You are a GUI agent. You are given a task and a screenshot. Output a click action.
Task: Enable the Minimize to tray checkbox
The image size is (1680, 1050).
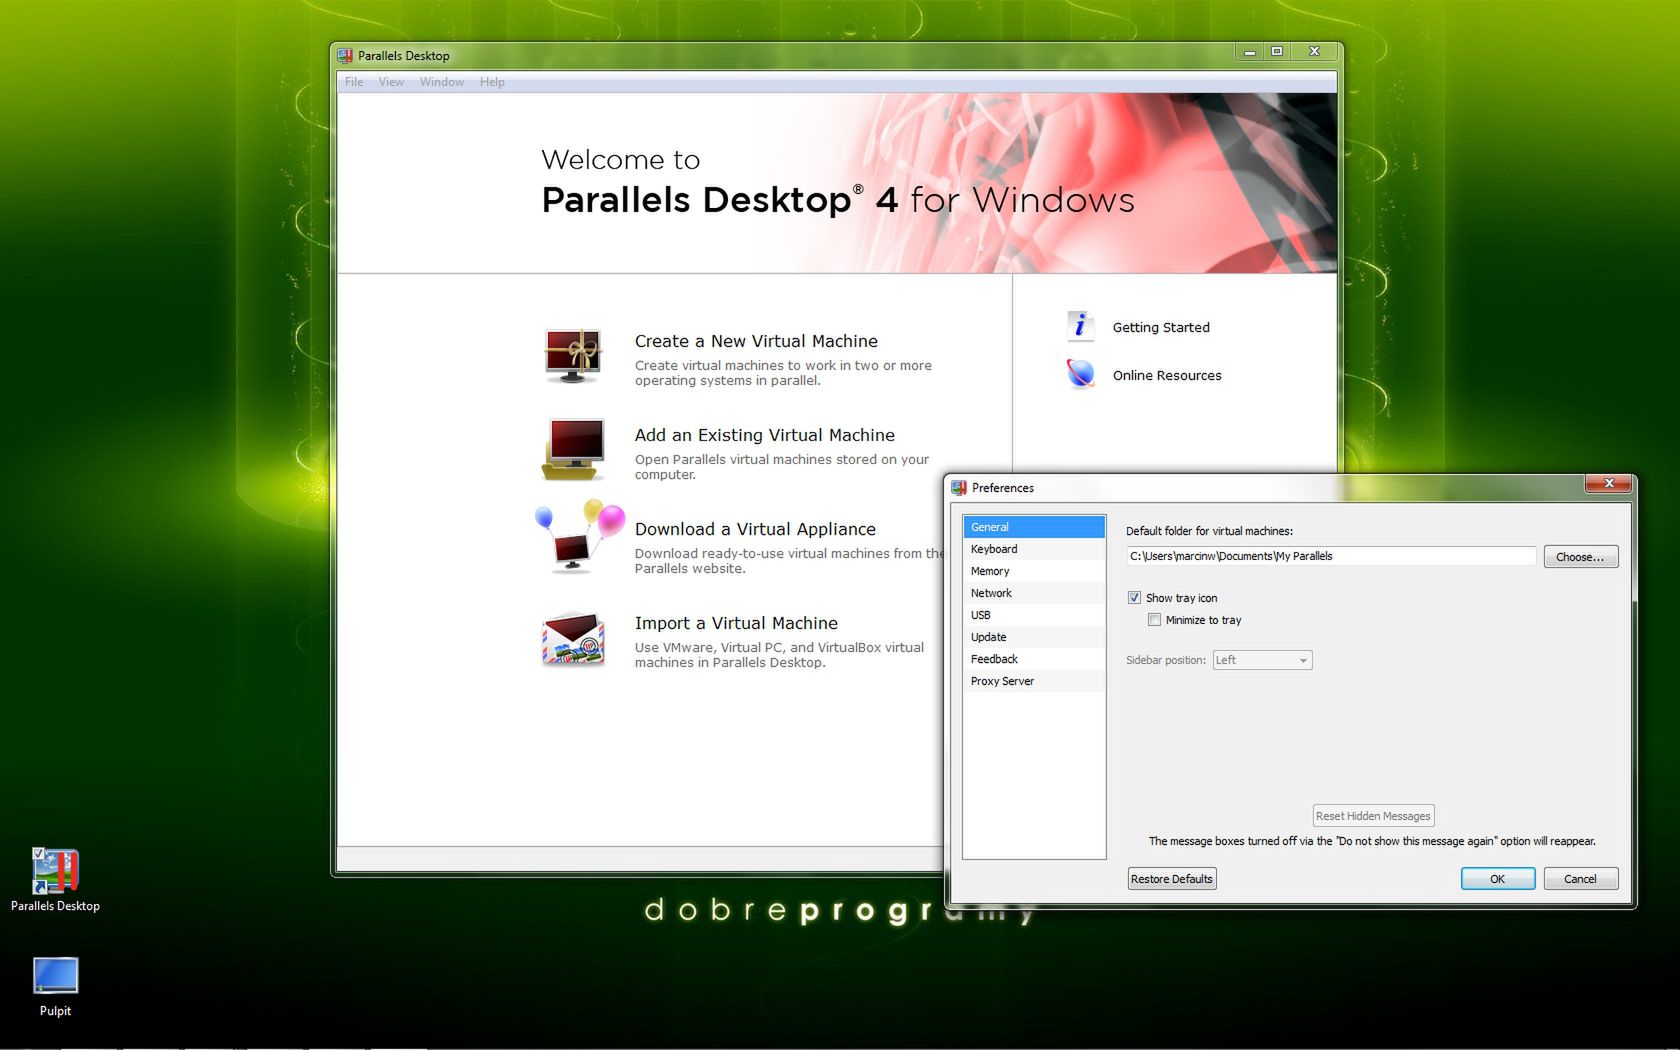1154,620
